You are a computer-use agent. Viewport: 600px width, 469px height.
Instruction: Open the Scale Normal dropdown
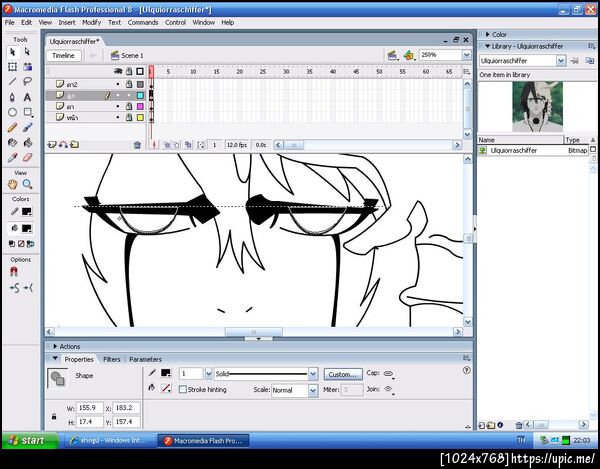point(313,390)
